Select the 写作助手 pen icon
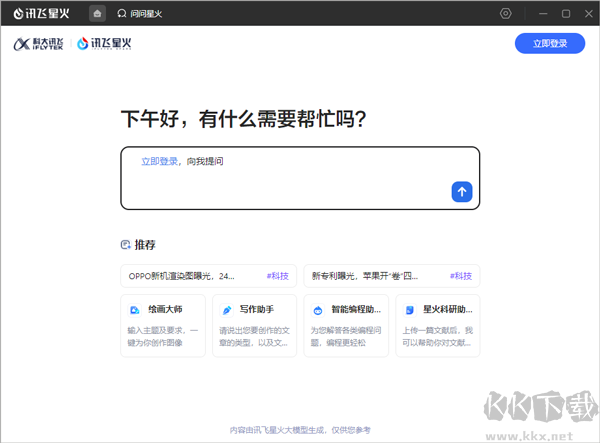The width and height of the screenshot is (600, 443). click(227, 310)
